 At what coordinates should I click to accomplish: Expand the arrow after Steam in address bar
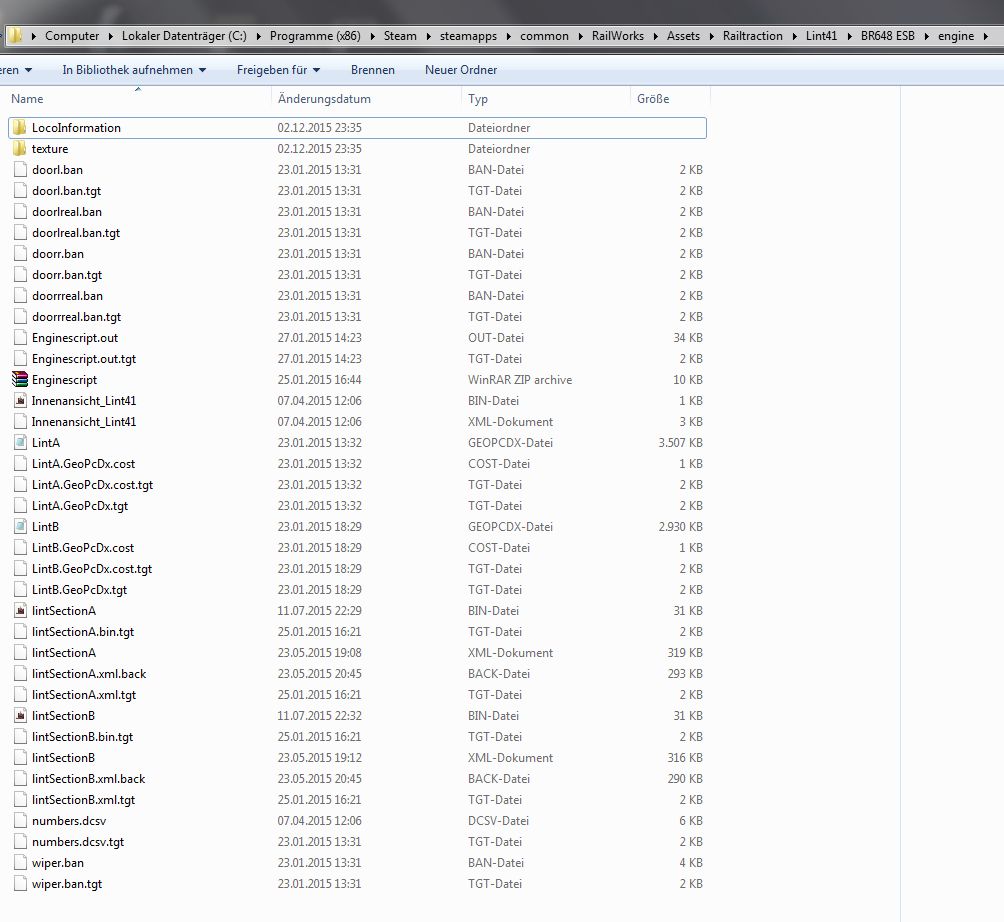(x=428, y=36)
